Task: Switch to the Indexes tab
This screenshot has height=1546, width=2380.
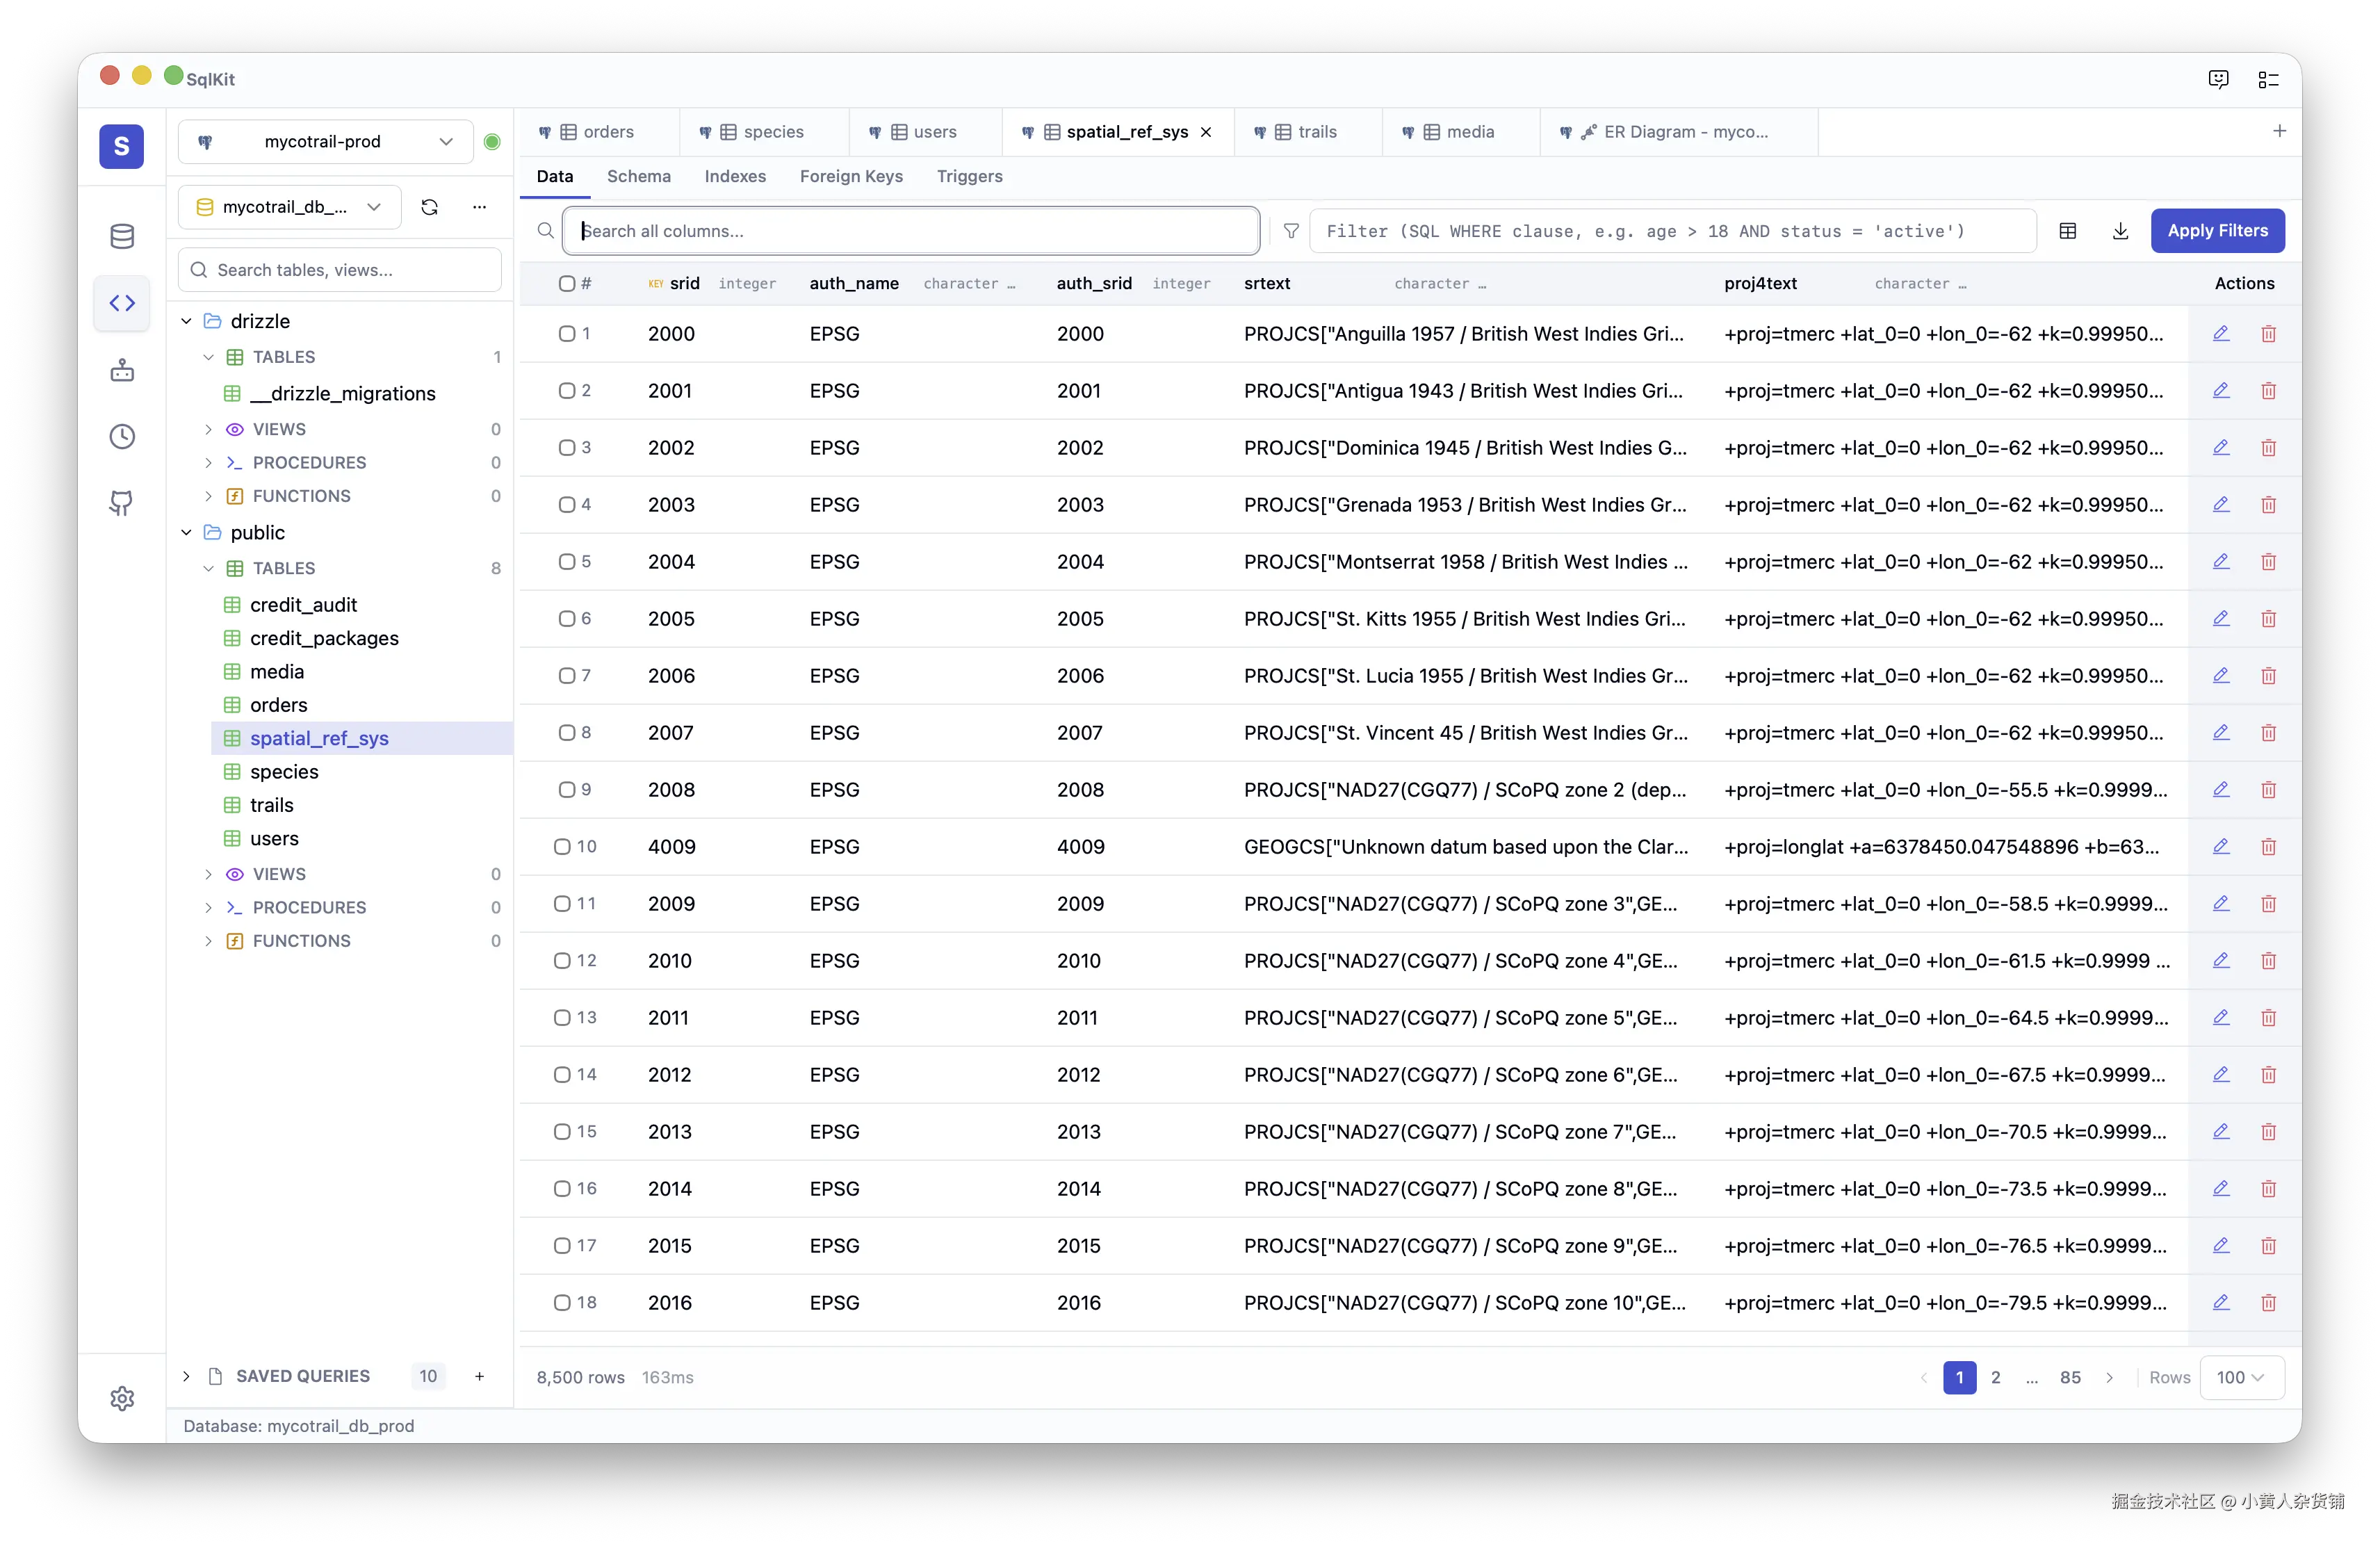Action: [735, 177]
